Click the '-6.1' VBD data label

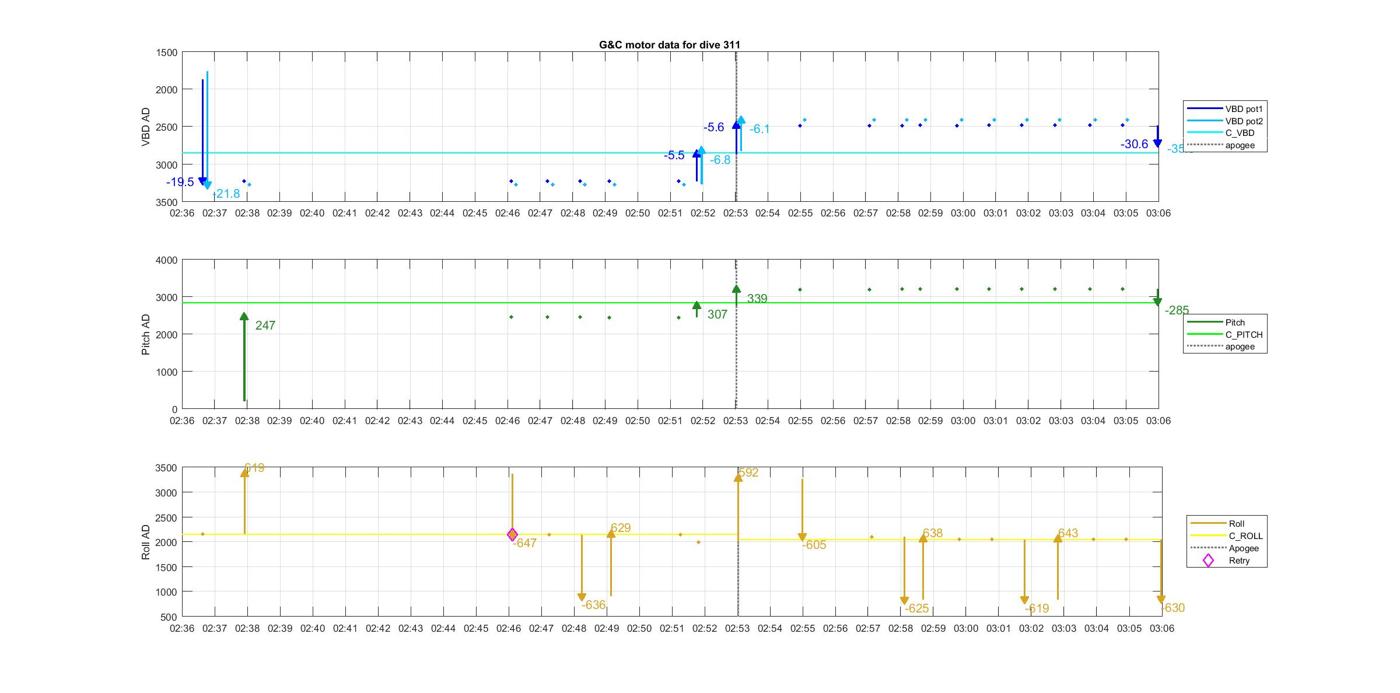pyautogui.click(x=760, y=129)
